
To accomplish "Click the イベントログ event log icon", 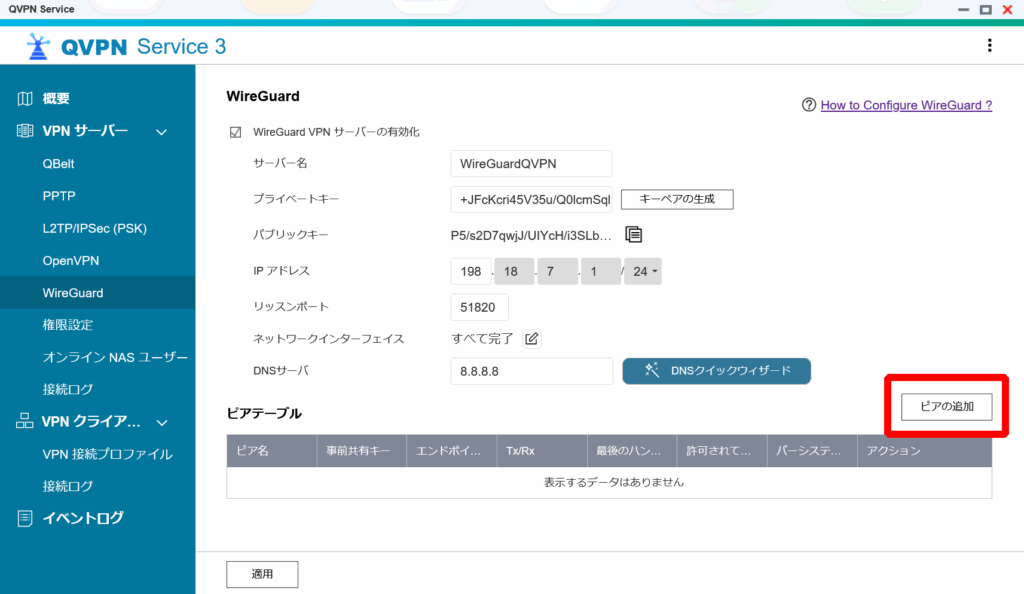I will click(x=25, y=518).
